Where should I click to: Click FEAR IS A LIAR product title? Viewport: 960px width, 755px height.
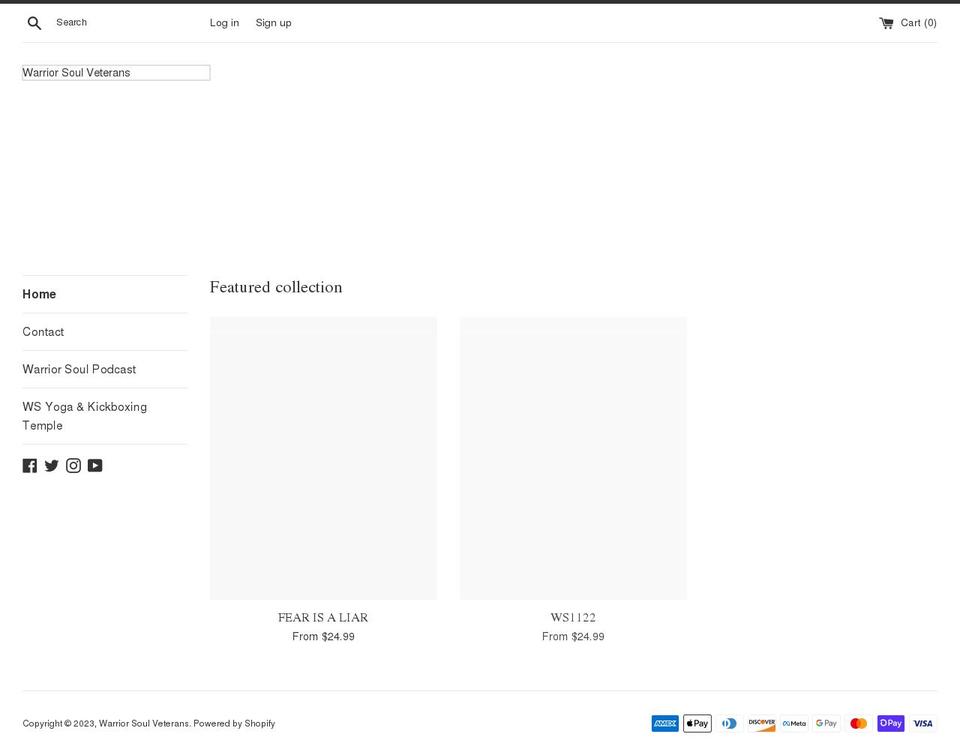pos(323,617)
